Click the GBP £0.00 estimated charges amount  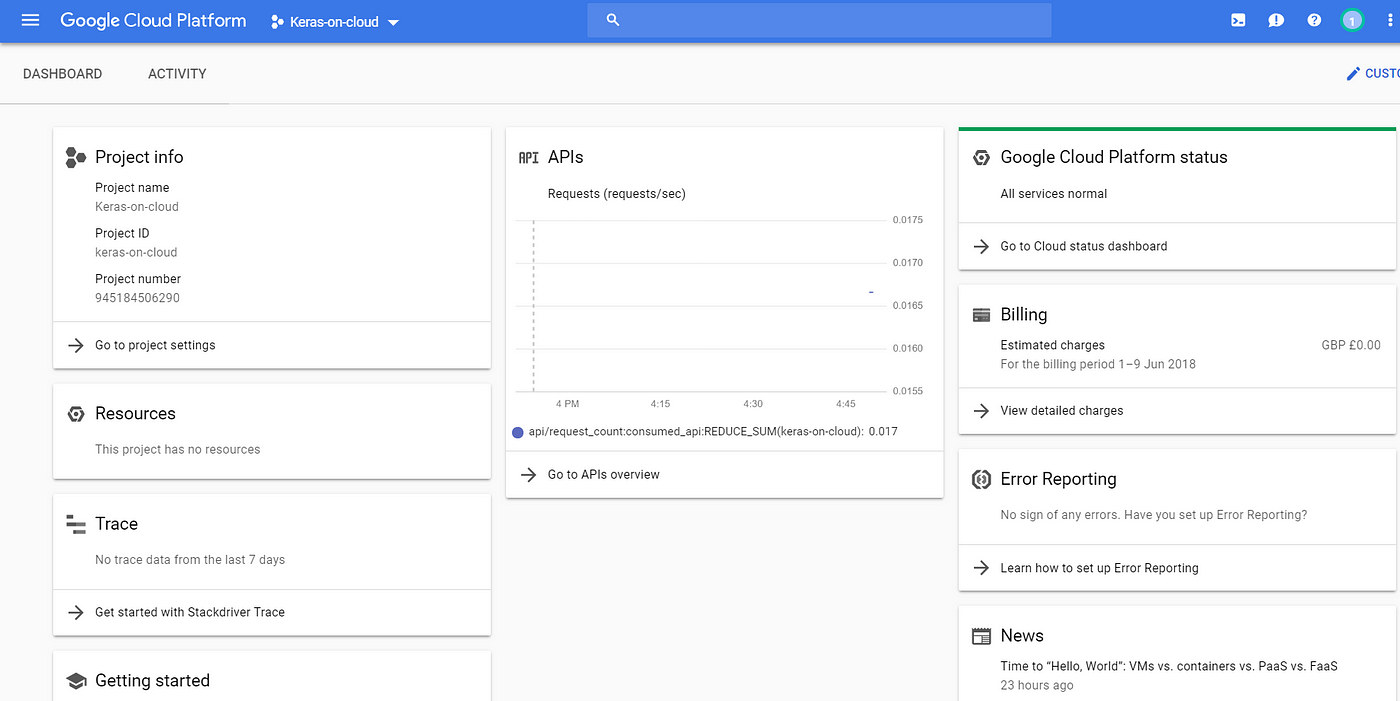click(1351, 345)
